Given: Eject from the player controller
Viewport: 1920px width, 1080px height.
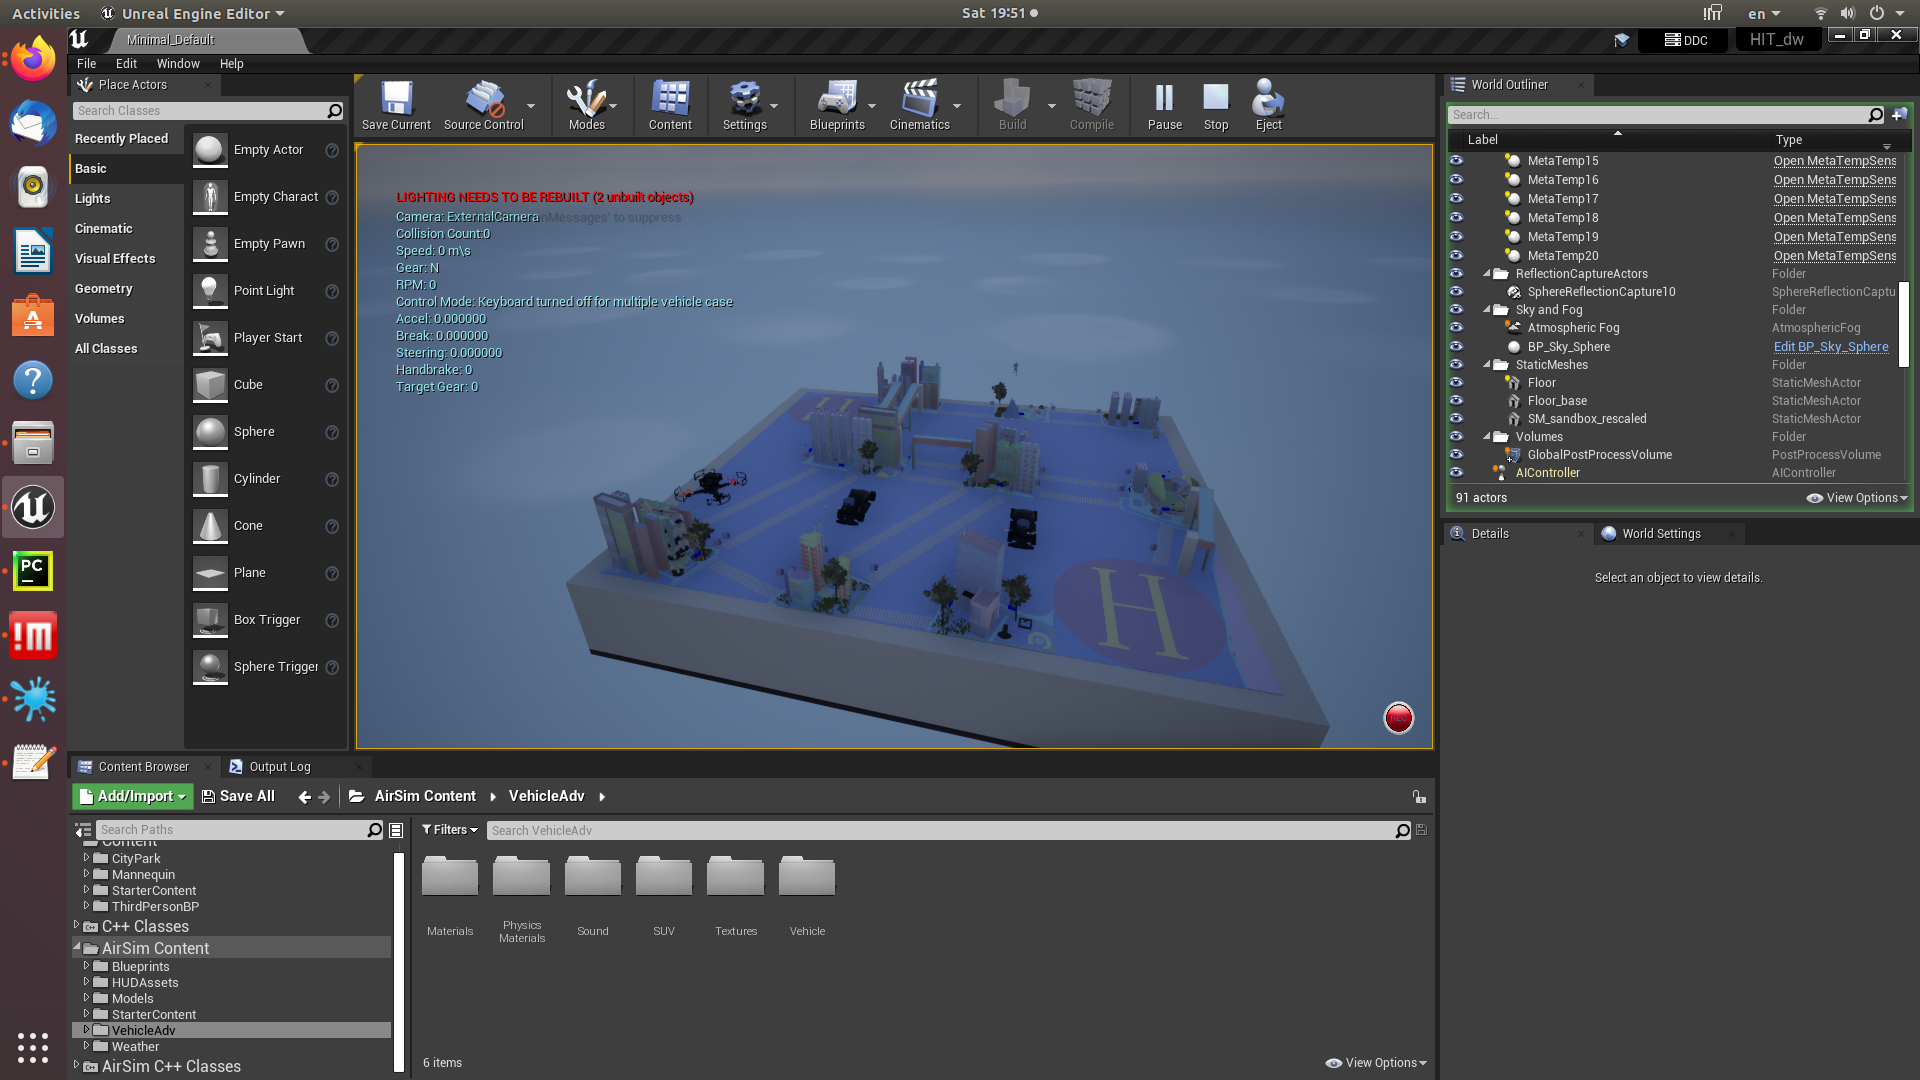Looking at the screenshot, I should point(1268,100).
